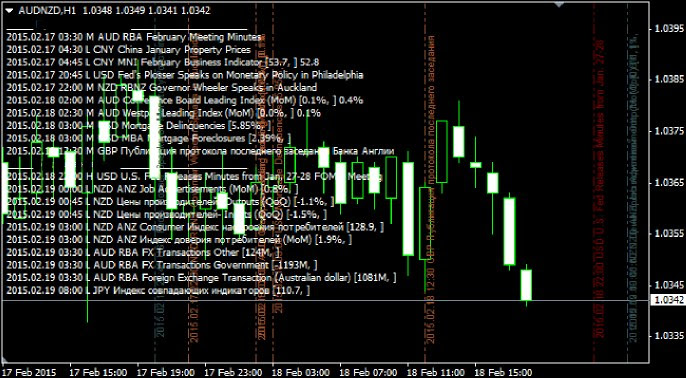
Task: Select NZD Цены производителей Inputs (QoQ) line
Action: click(167, 214)
